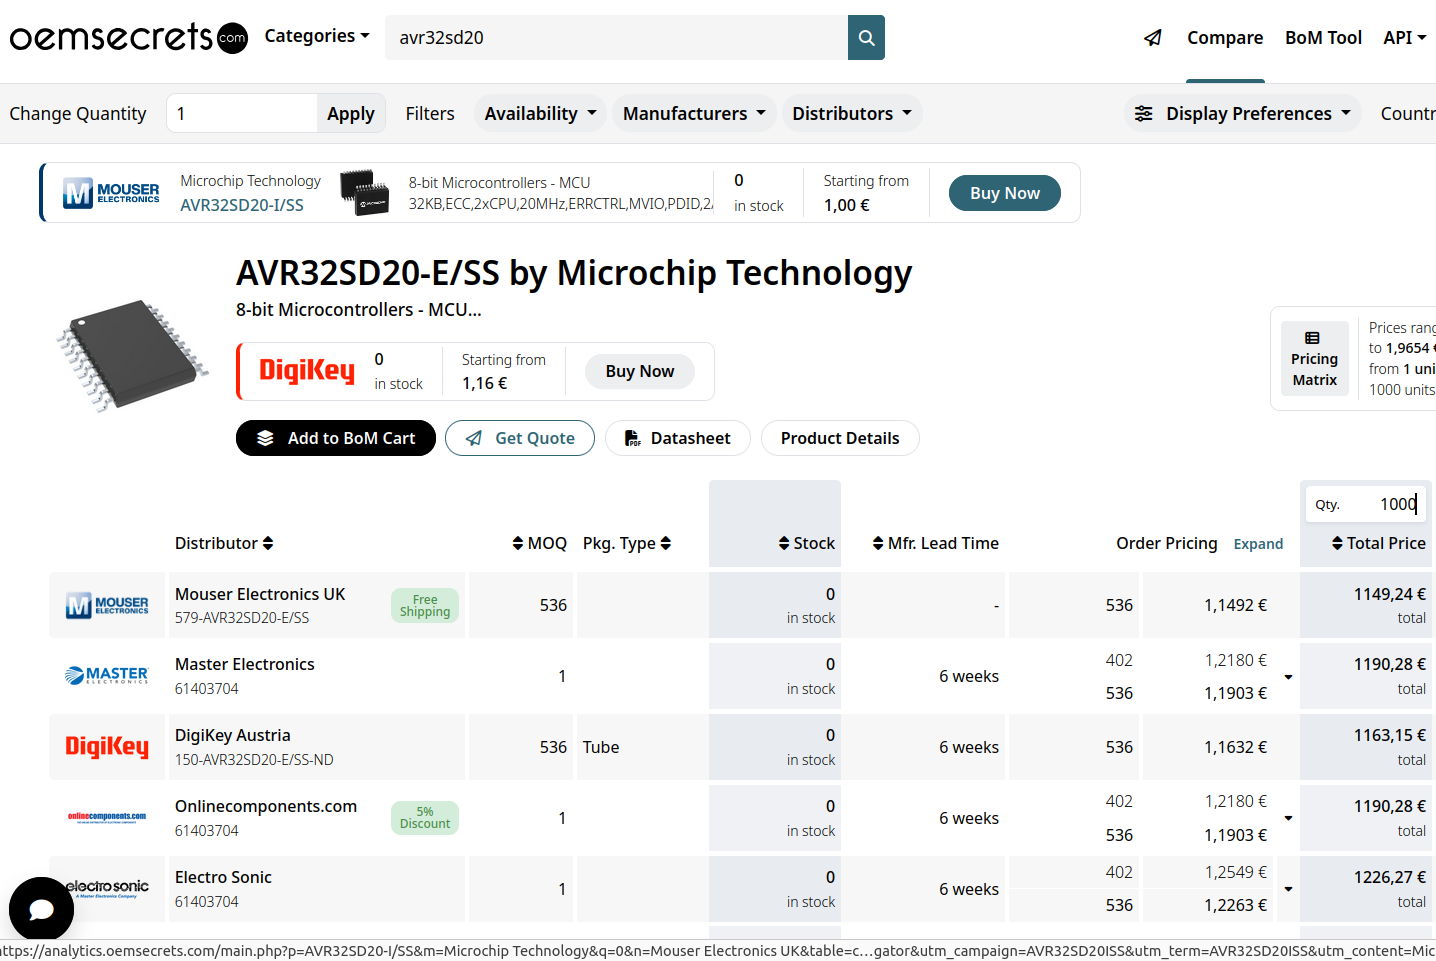Viewport: 1436px width, 961px height.
Task: Click Add to BoM Cart button
Action: (336, 438)
